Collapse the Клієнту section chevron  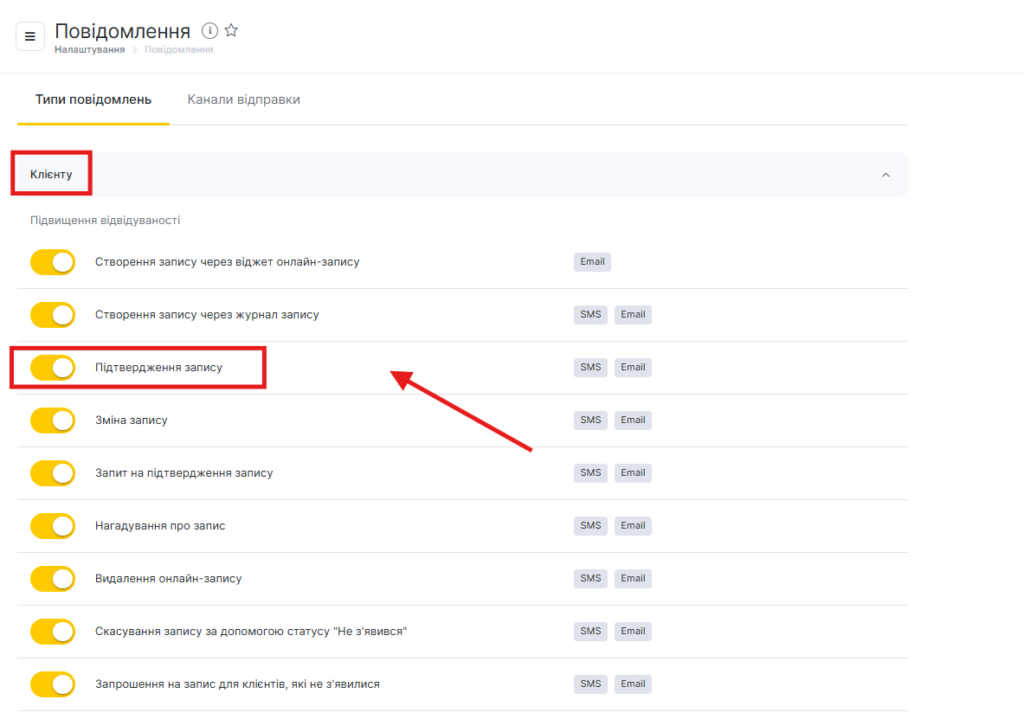[885, 175]
